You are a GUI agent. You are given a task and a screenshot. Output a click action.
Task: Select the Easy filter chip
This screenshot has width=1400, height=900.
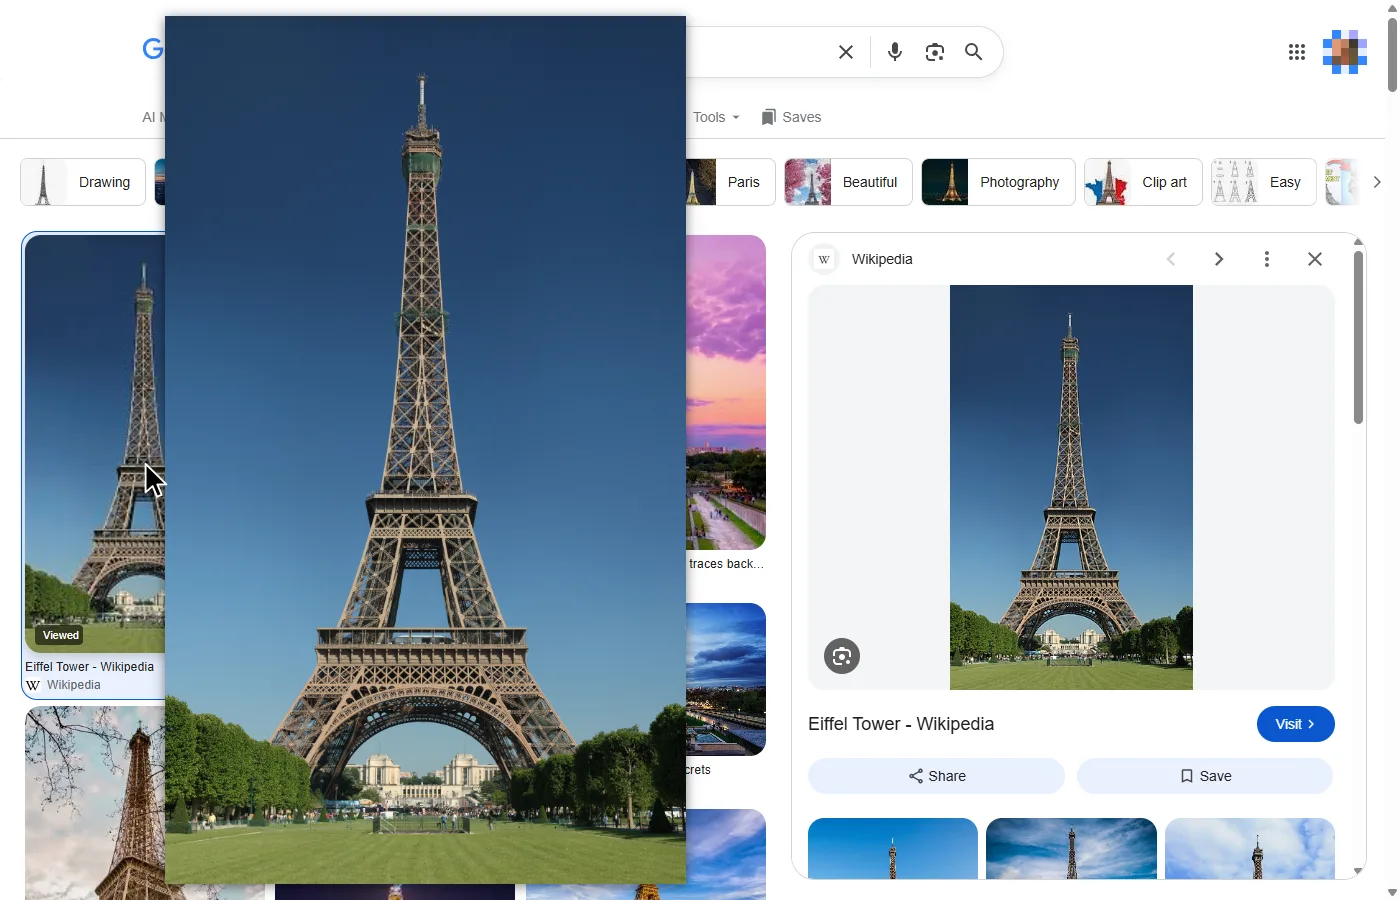point(1264,182)
